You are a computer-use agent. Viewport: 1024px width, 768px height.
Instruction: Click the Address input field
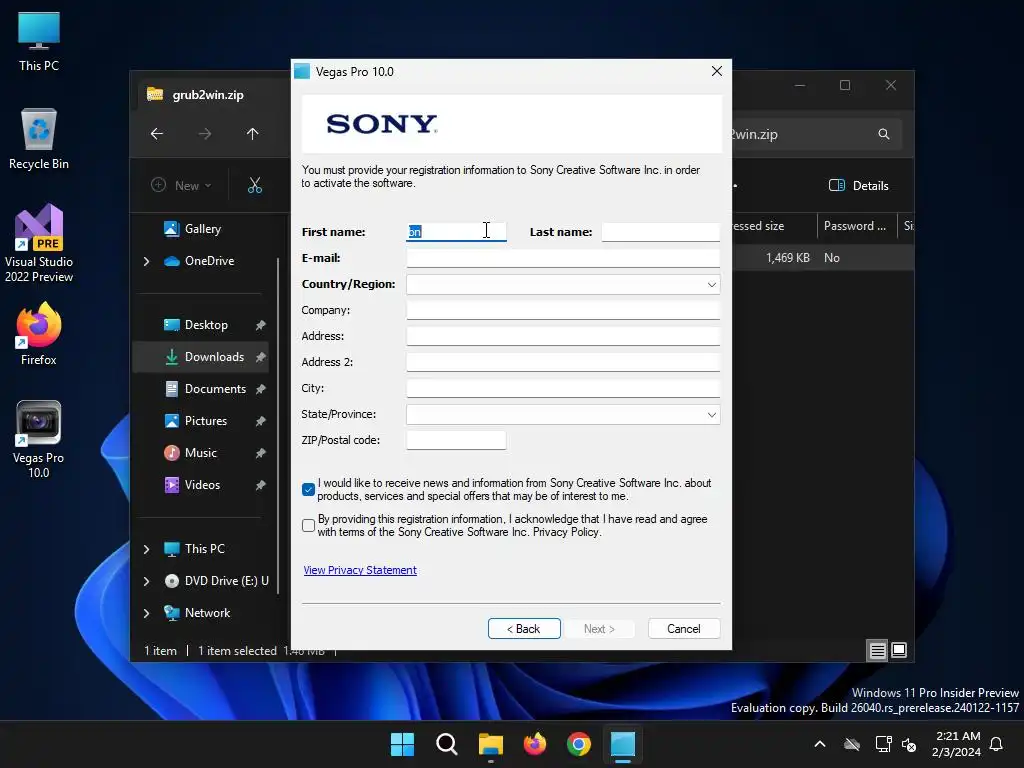pos(563,336)
